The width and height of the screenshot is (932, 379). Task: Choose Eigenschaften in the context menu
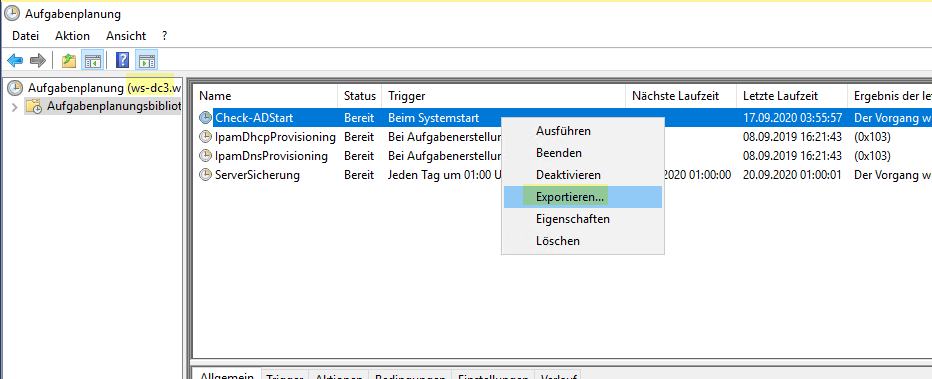(582, 219)
